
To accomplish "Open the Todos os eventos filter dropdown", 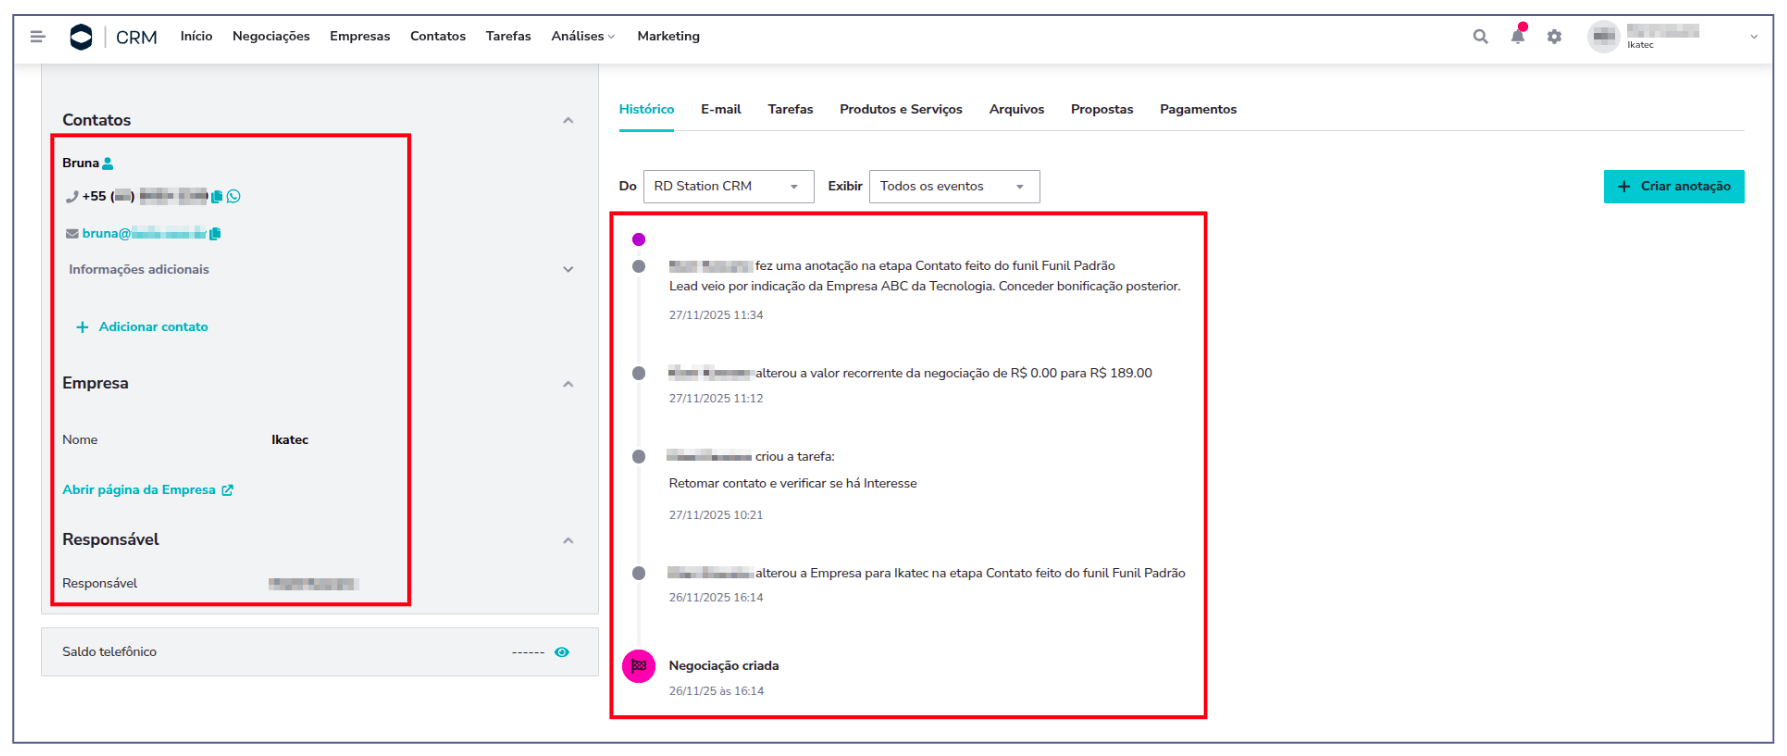I will coord(953,187).
